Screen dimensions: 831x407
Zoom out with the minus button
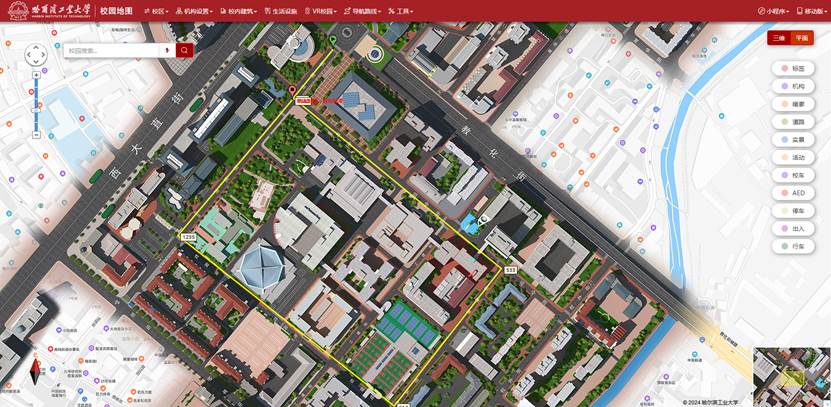[x=37, y=134]
